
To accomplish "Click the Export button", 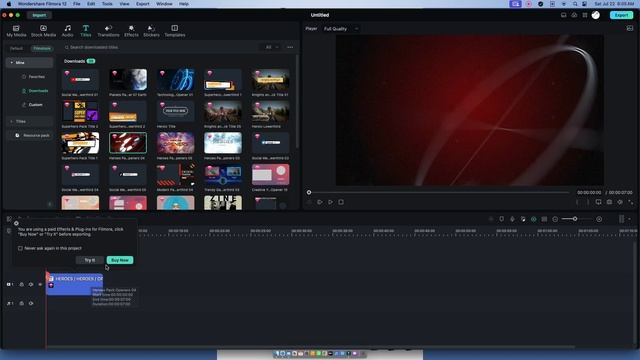I will [x=621, y=15].
